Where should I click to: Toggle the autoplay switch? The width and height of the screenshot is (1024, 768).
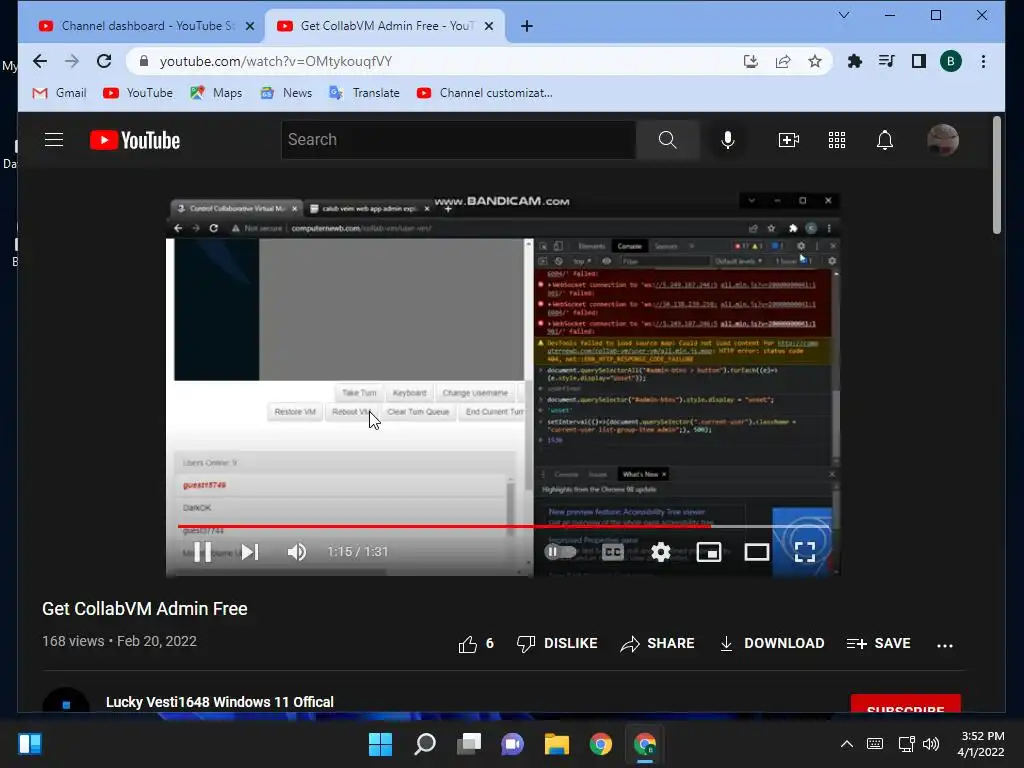[x=560, y=552]
